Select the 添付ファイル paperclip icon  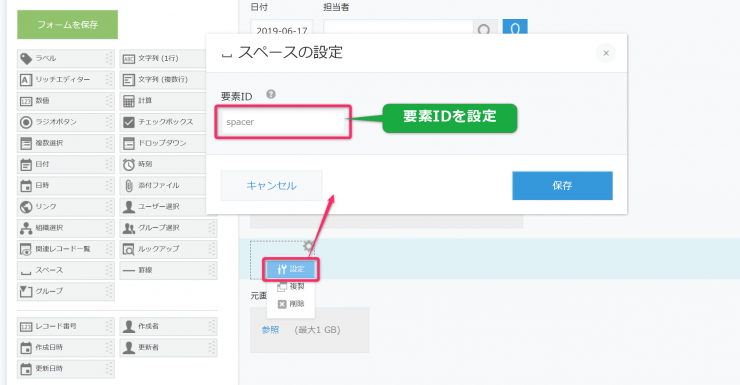(128, 185)
